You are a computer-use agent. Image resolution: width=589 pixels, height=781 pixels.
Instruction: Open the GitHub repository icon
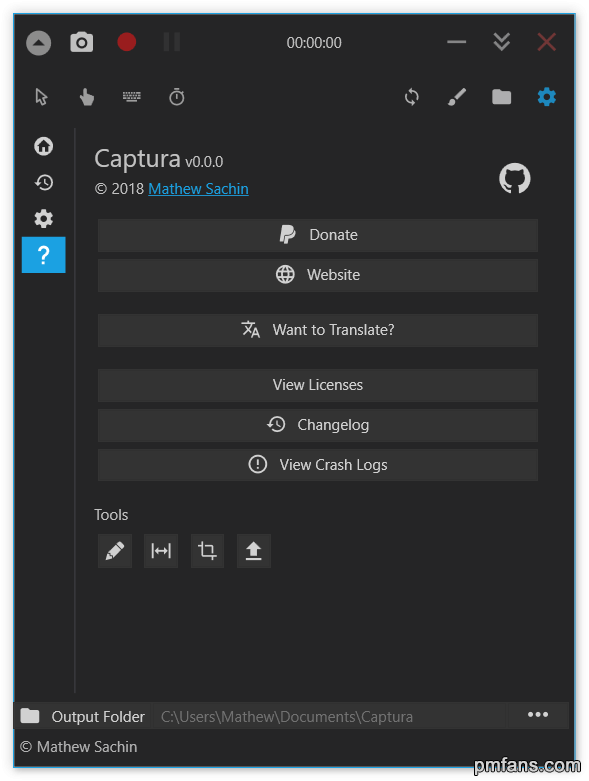(x=515, y=178)
